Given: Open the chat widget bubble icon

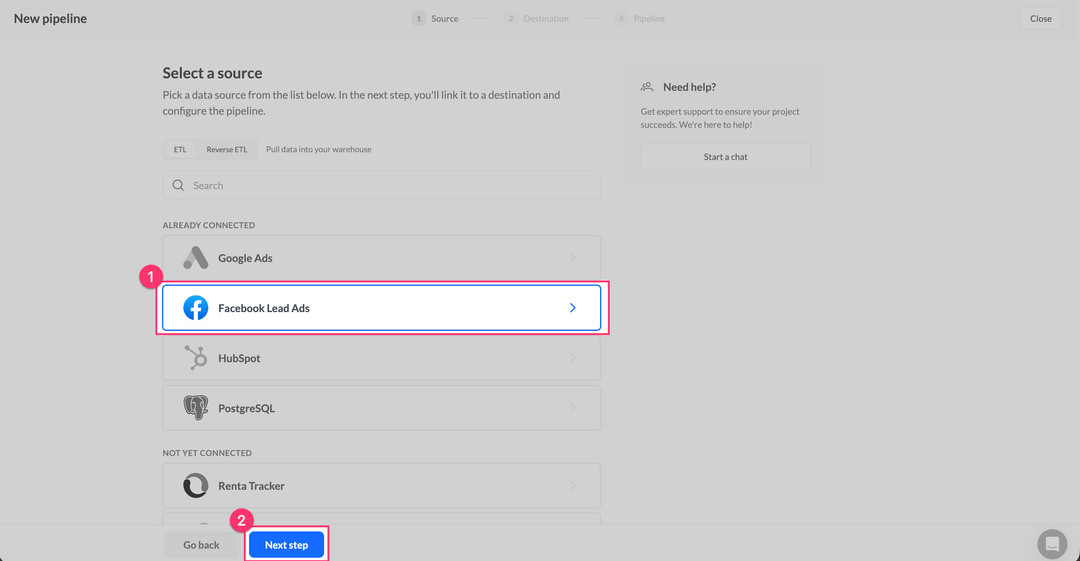Looking at the screenshot, I should coord(1052,544).
